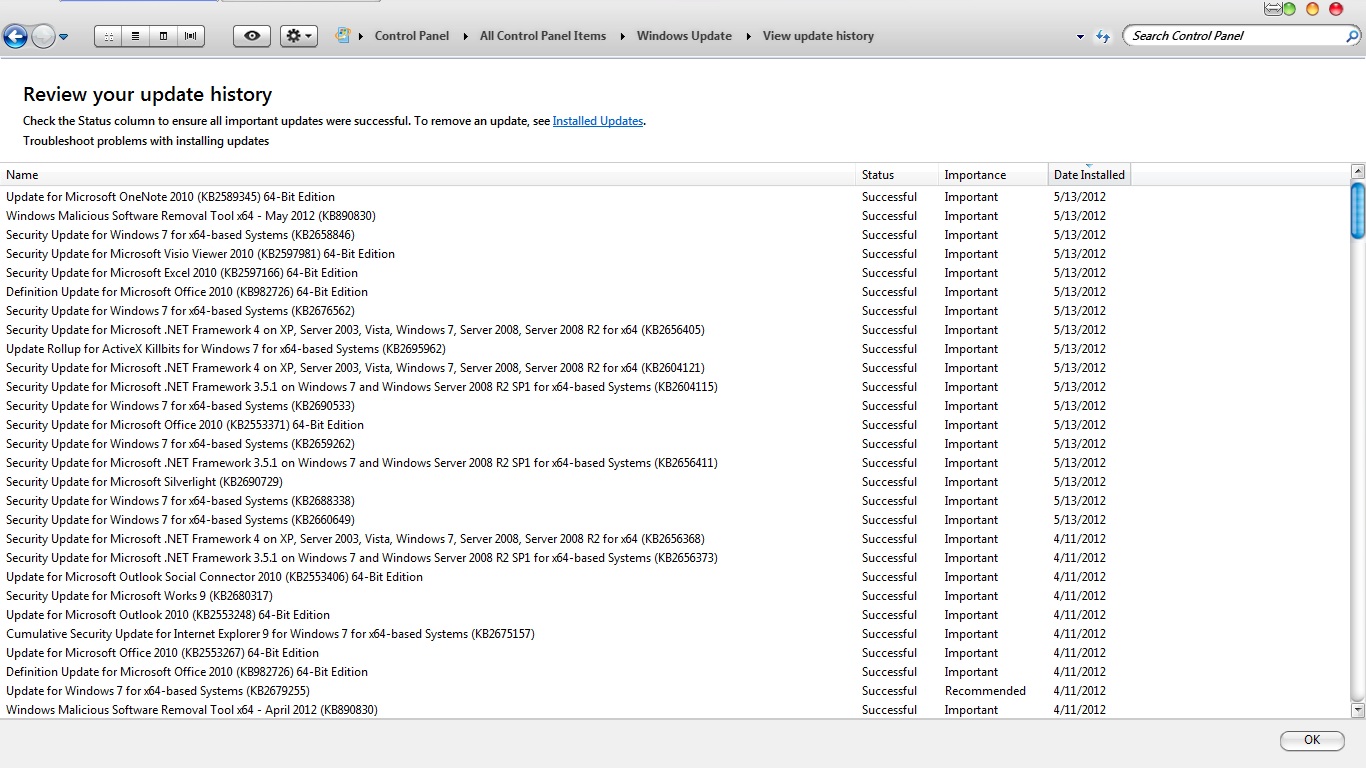Refresh the update history page
Image resolution: width=1366 pixels, height=768 pixels.
(x=1103, y=36)
